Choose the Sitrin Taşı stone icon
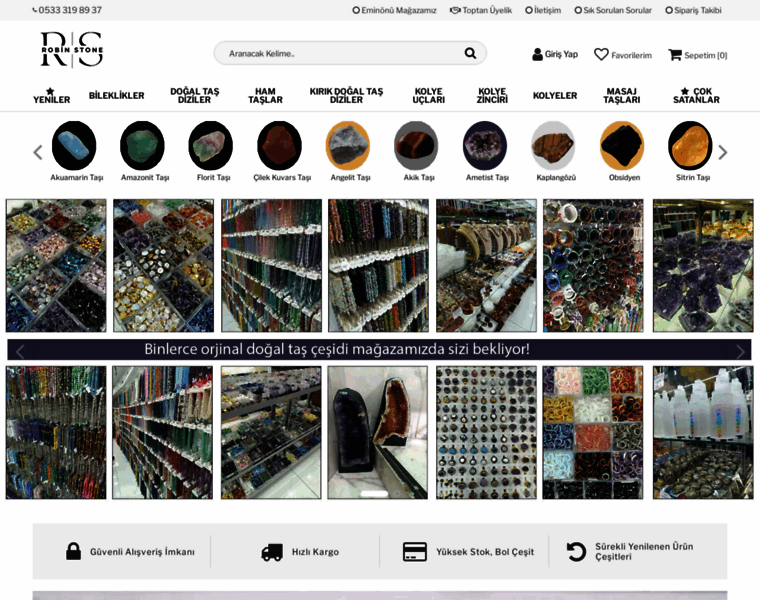This screenshot has width=760, height=600. coord(690,146)
